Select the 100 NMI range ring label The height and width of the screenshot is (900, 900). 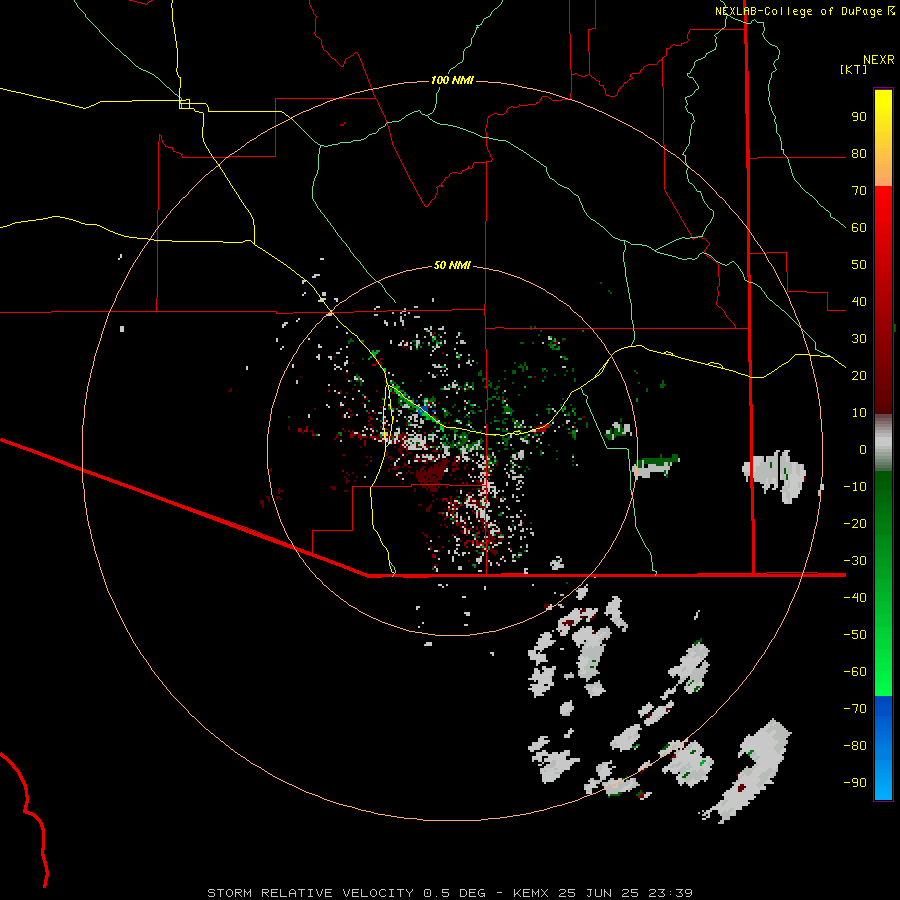coord(452,80)
